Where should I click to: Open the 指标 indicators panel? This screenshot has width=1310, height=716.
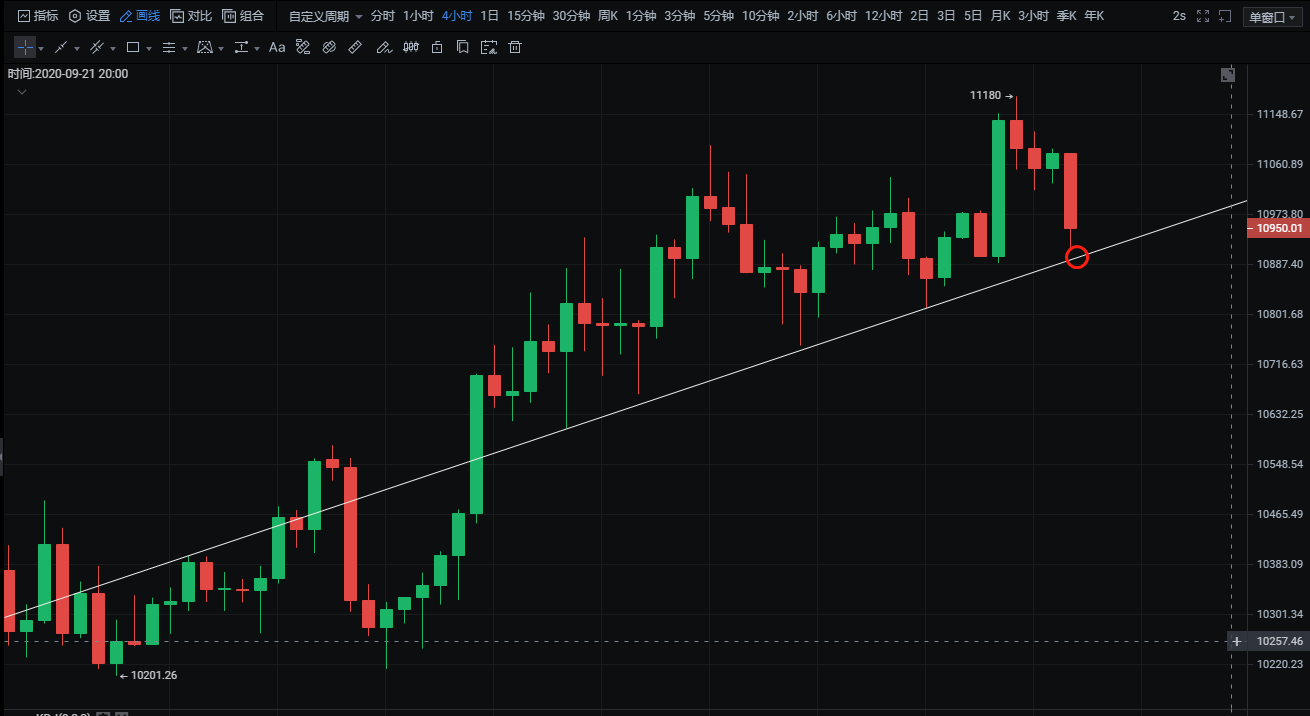pos(38,16)
